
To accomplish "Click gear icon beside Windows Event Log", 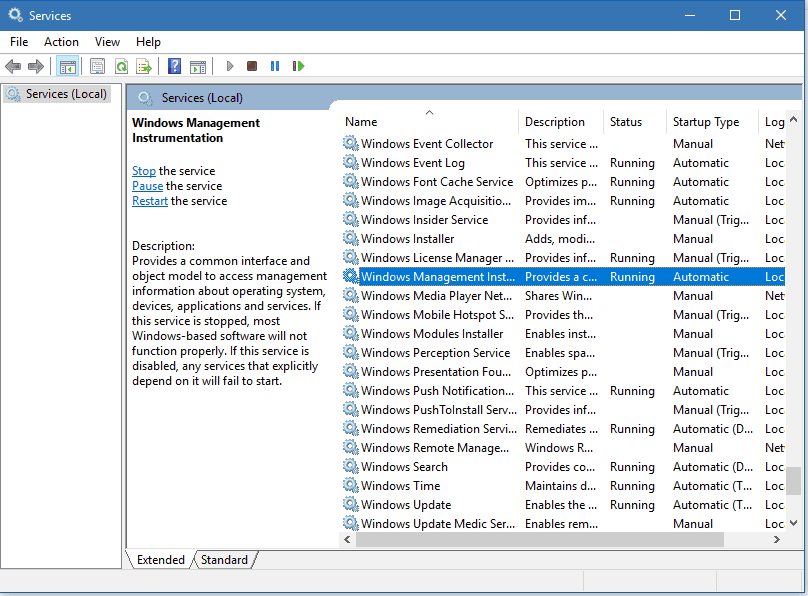I will tap(350, 162).
